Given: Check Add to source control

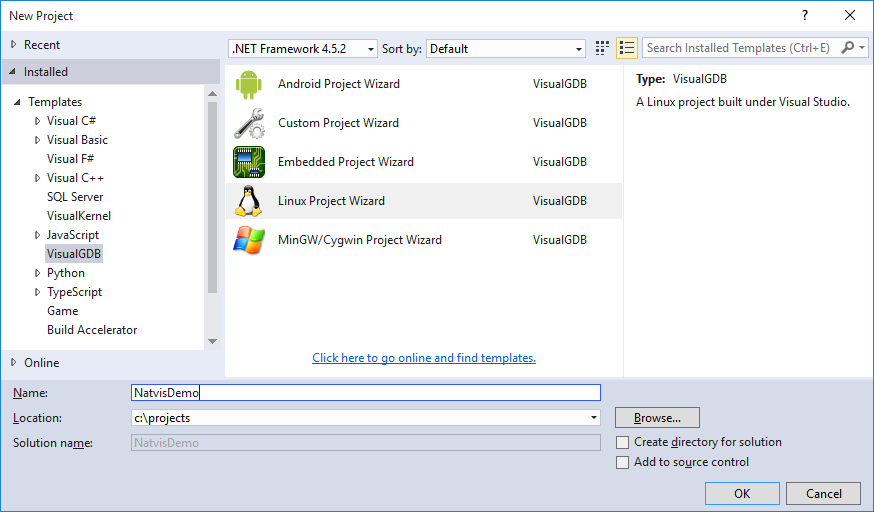Looking at the screenshot, I should click(623, 462).
